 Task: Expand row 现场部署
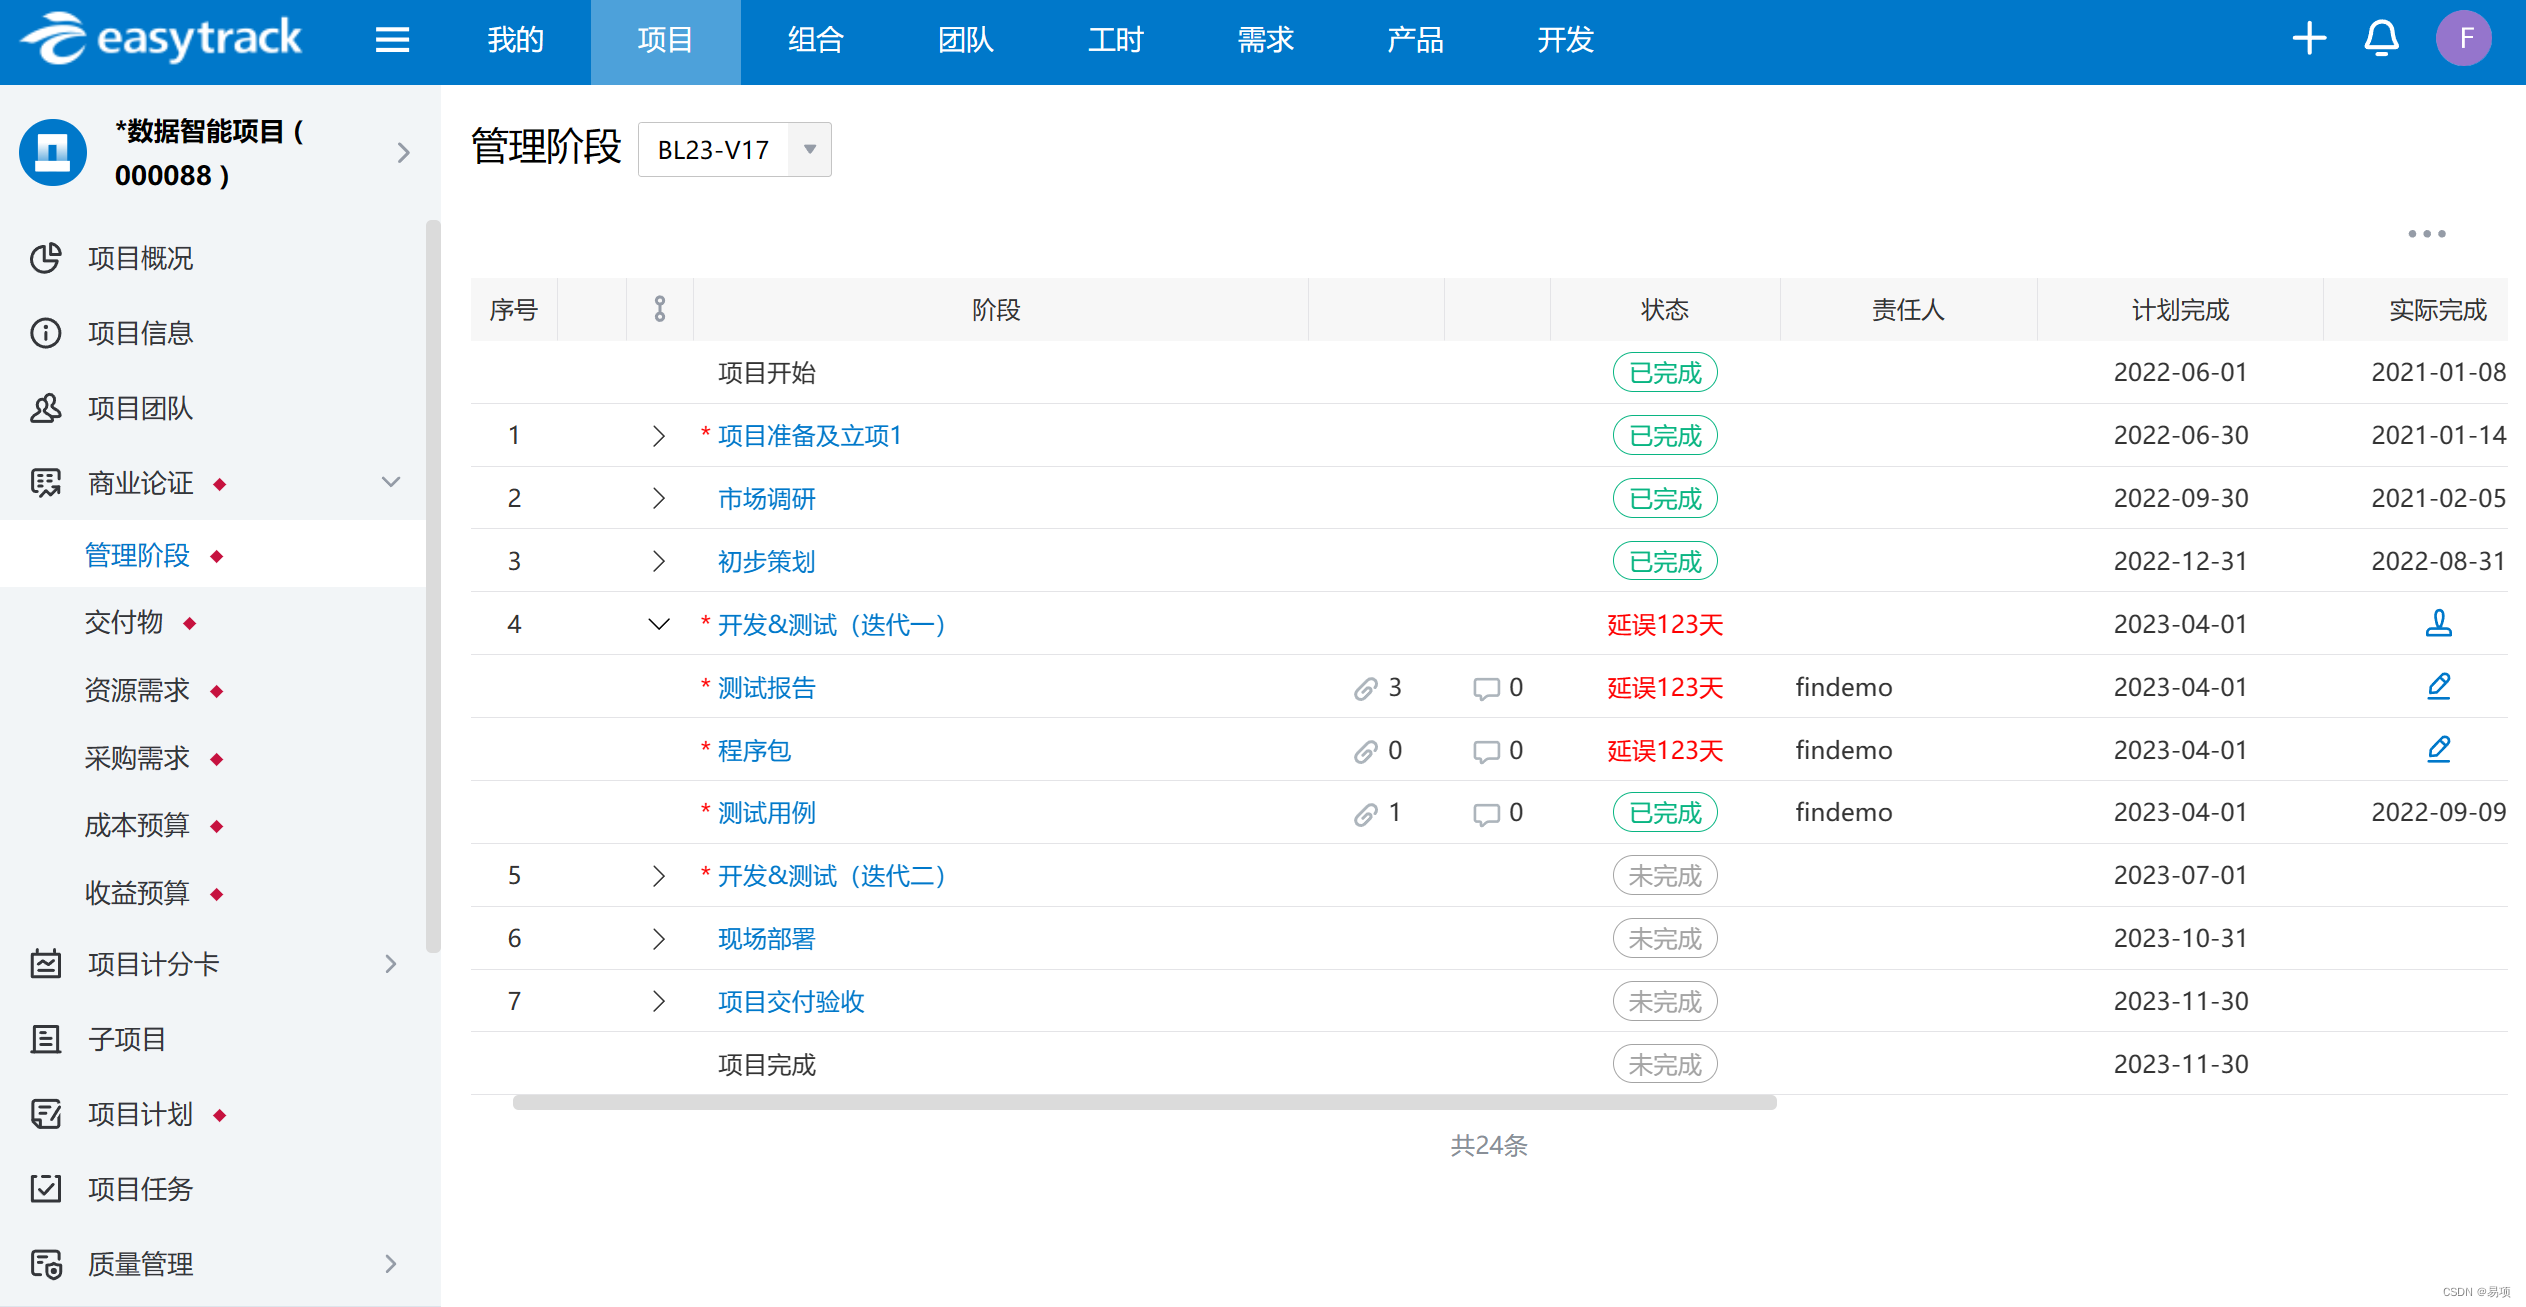pyautogui.click(x=658, y=939)
